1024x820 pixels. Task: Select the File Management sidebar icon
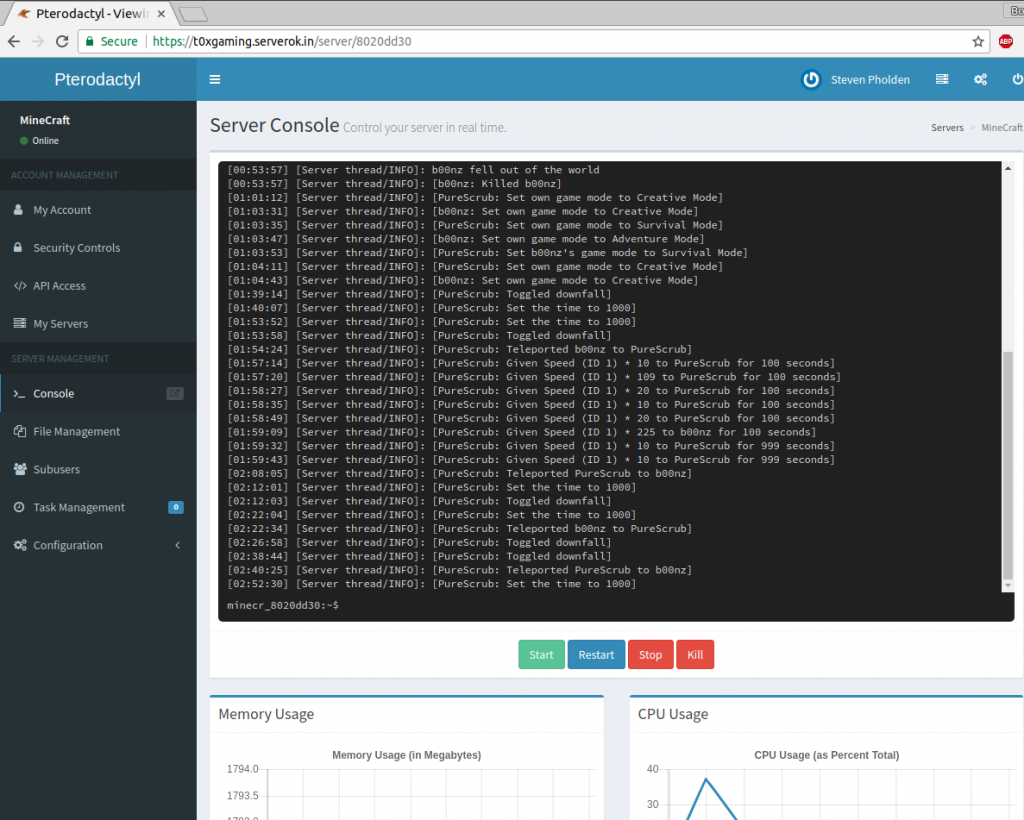tap(18, 431)
